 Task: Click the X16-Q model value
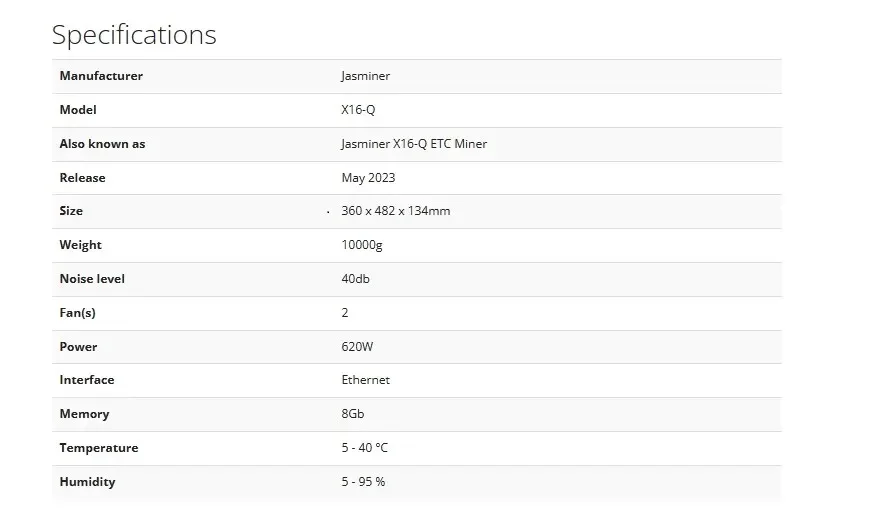tap(358, 110)
